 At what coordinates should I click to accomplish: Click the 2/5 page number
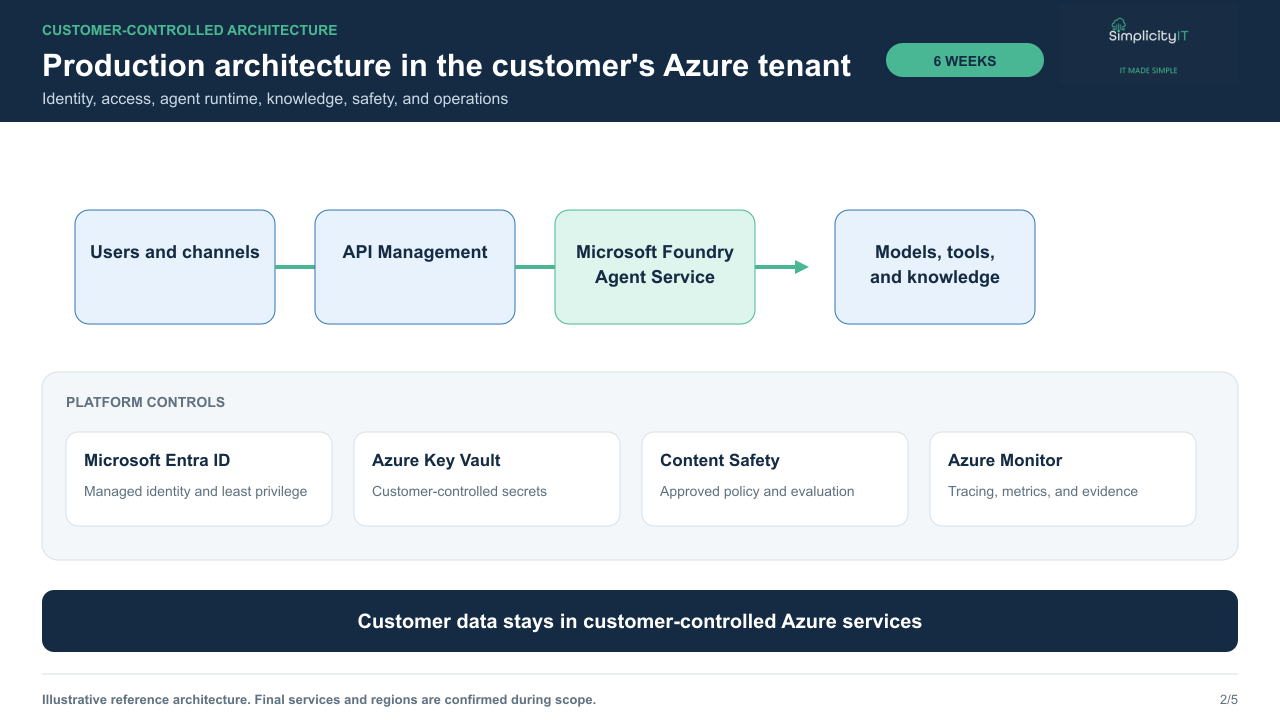point(1229,700)
